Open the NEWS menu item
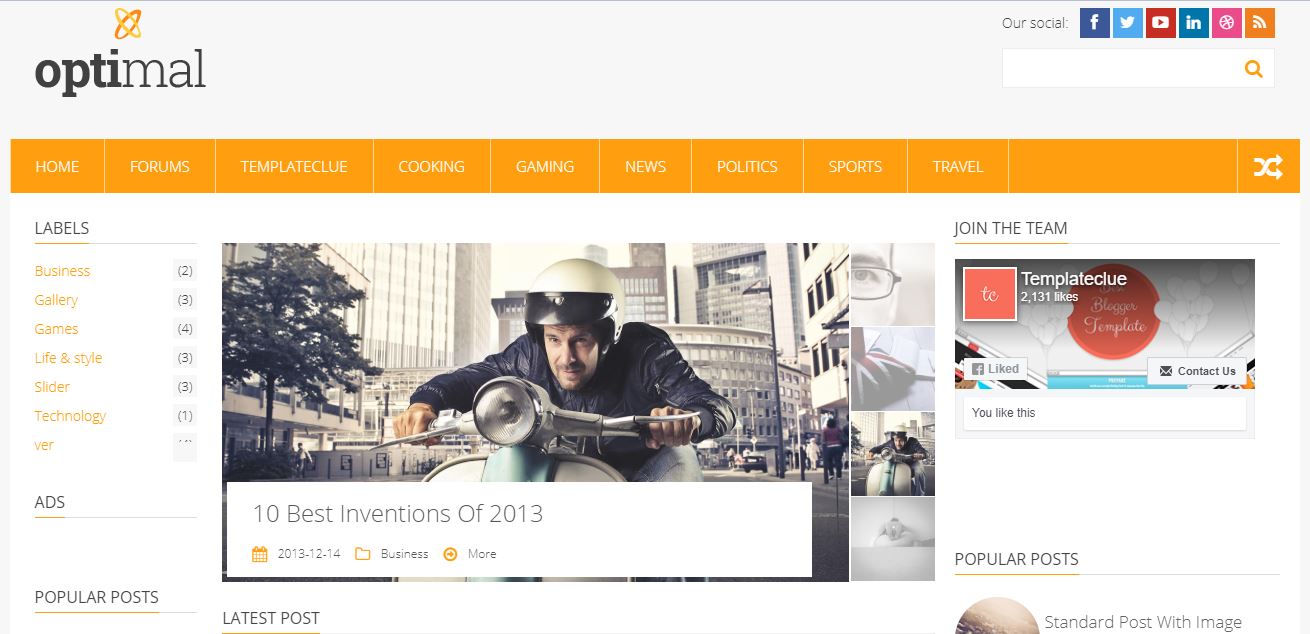Viewport: 1310px width, 634px height. pos(646,167)
